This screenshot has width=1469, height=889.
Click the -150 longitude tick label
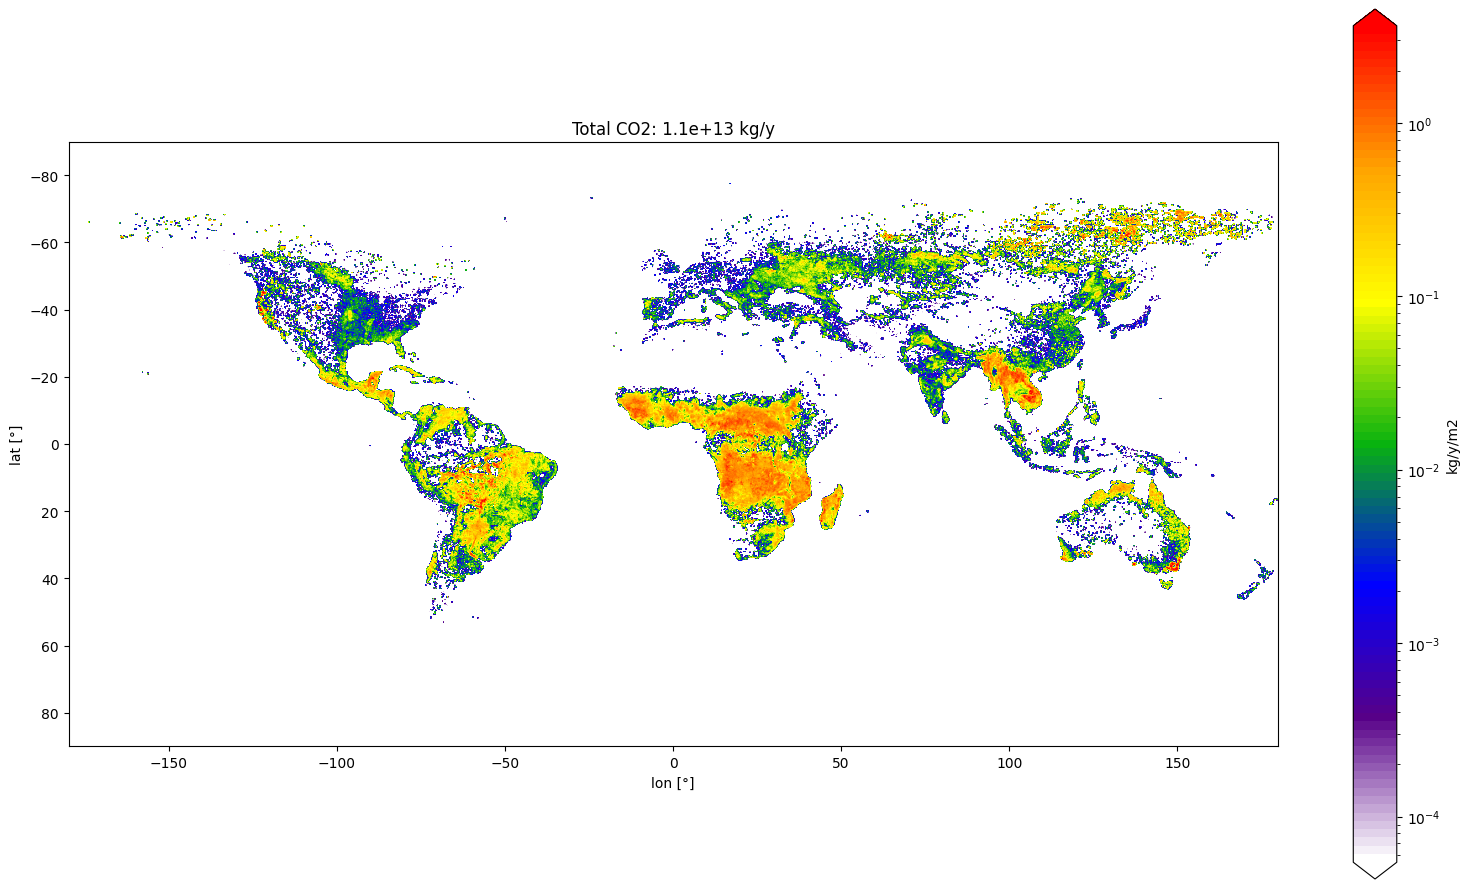click(168, 763)
